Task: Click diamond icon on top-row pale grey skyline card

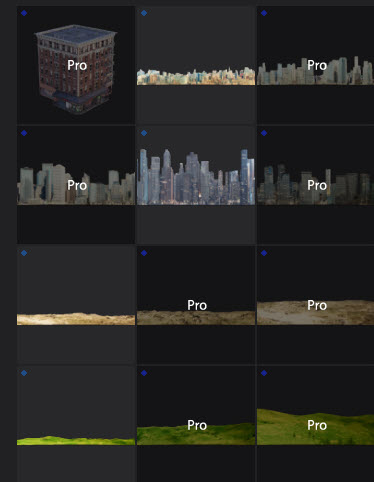Action: (264, 13)
